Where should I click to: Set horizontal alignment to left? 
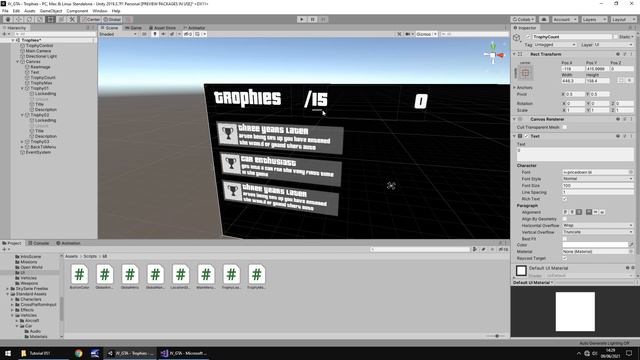[565, 212]
